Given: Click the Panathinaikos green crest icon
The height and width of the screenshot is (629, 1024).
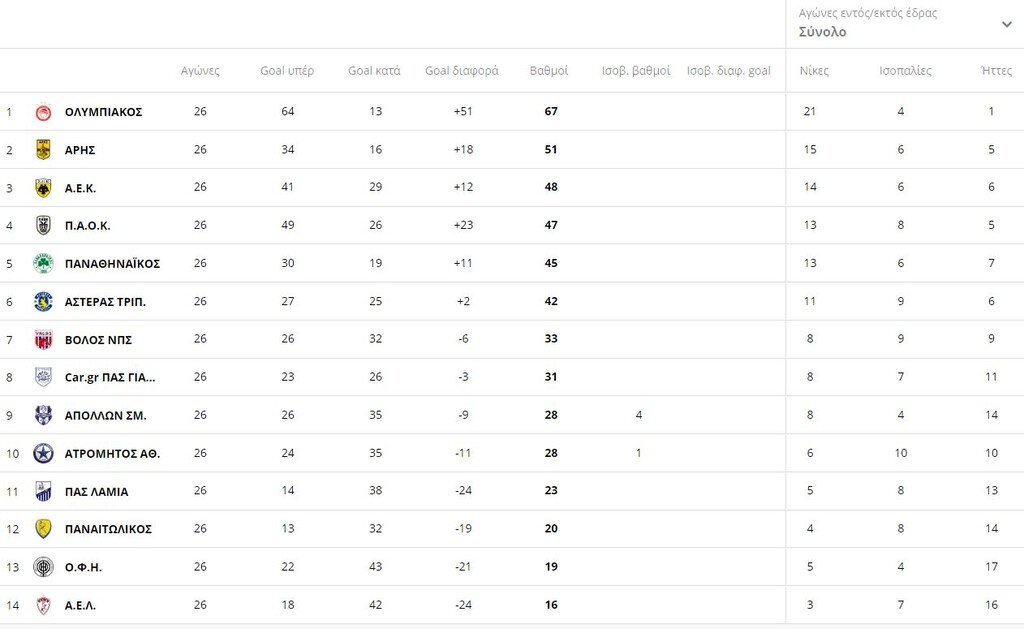Looking at the screenshot, I should pyautogui.click(x=43, y=264).
